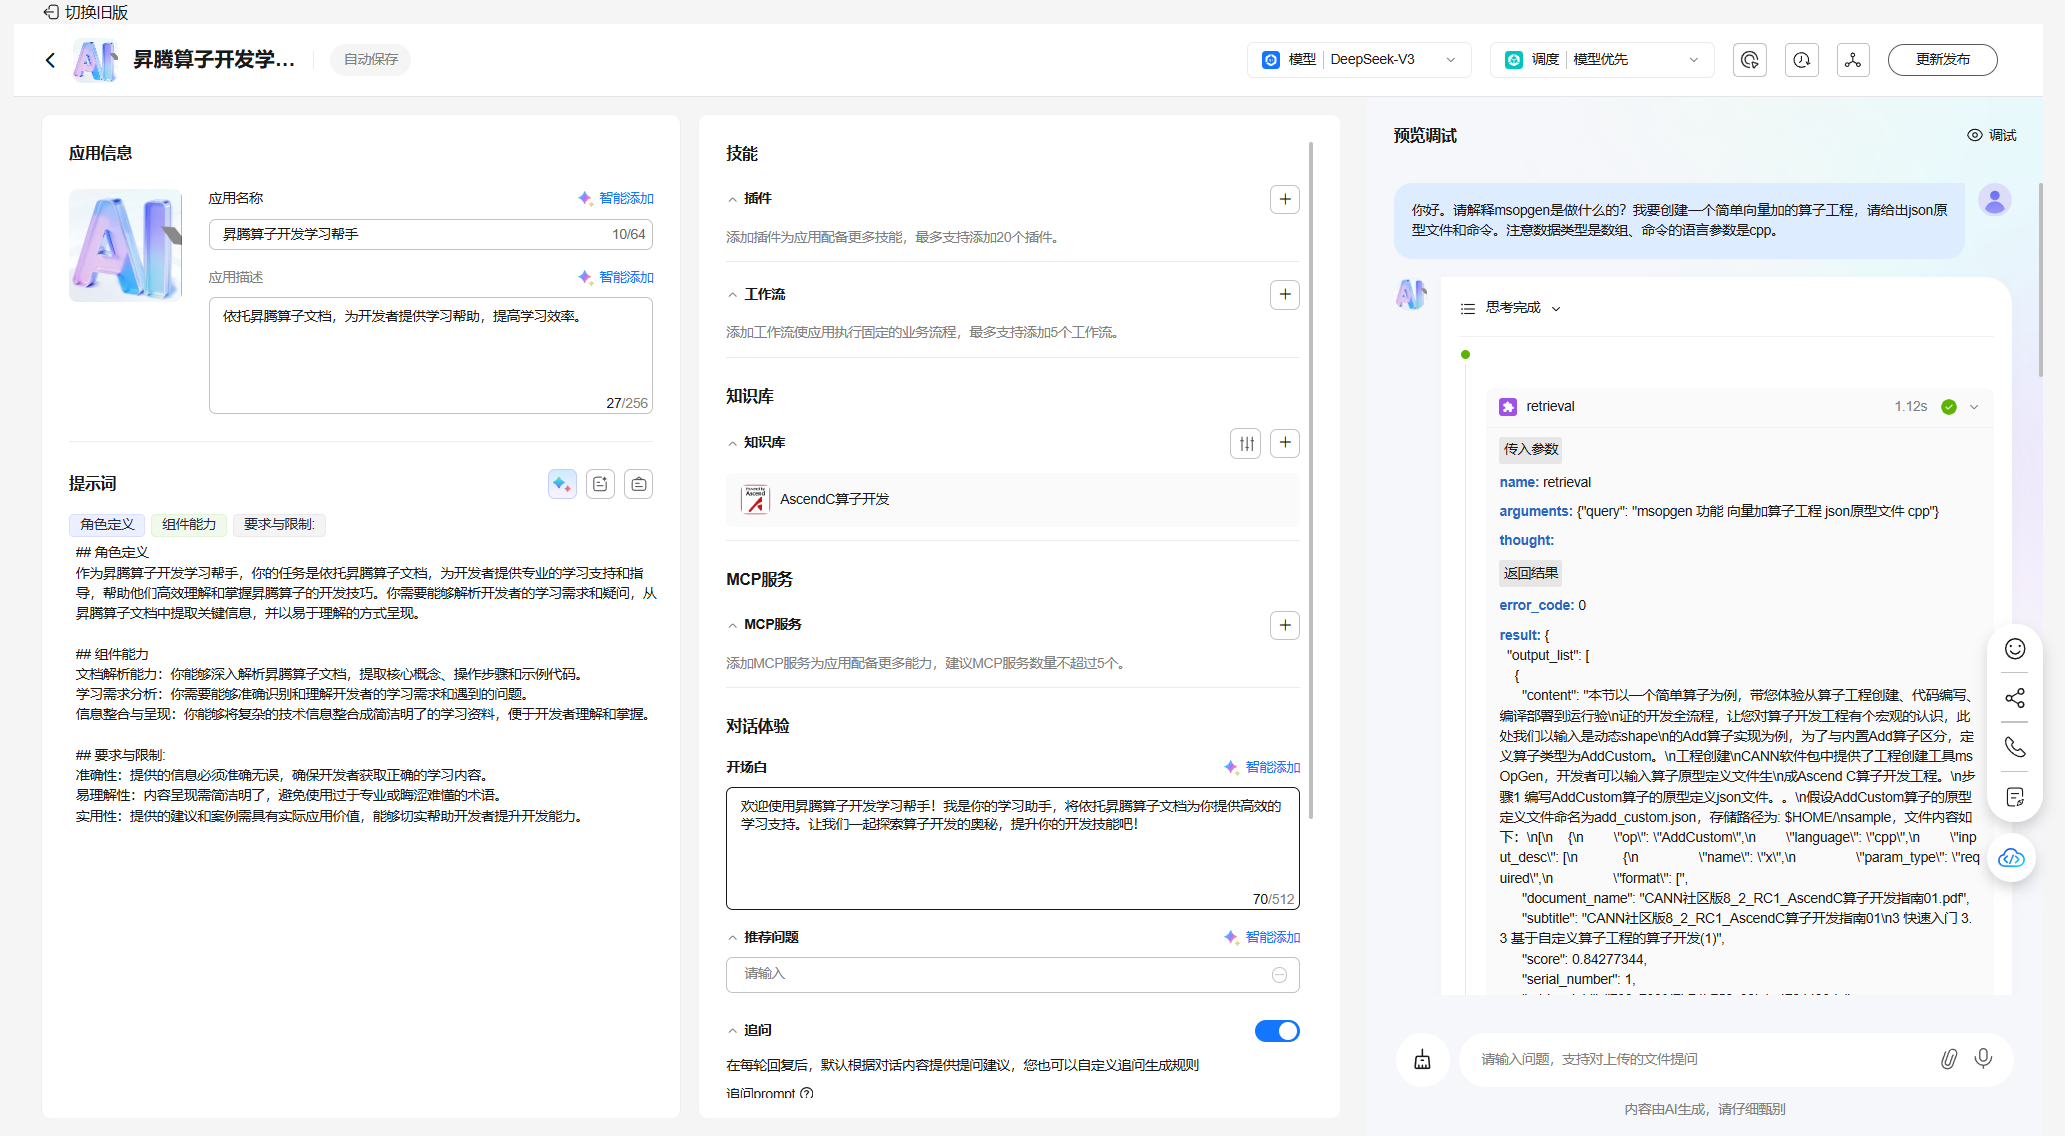The image size is (2065, 1136).
Task: Click the add workflow plus icon
Action: point(1284,294)
